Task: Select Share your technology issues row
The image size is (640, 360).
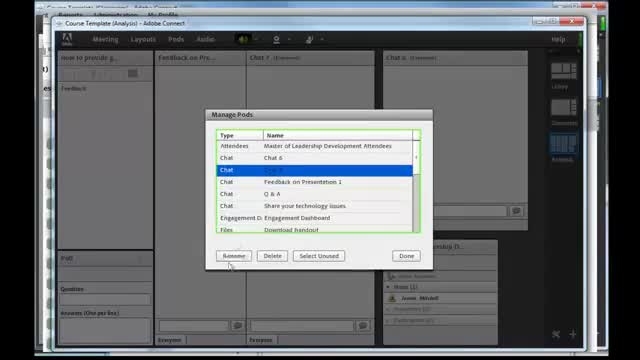Action: (x=314, y=206)
